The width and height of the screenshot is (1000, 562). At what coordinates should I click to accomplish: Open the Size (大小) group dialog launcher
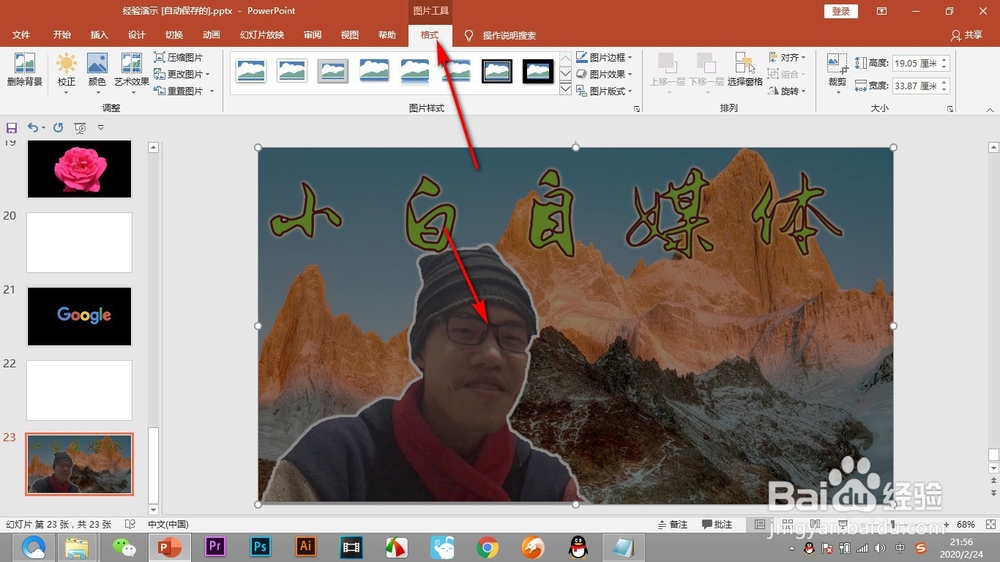pos(950,109)
